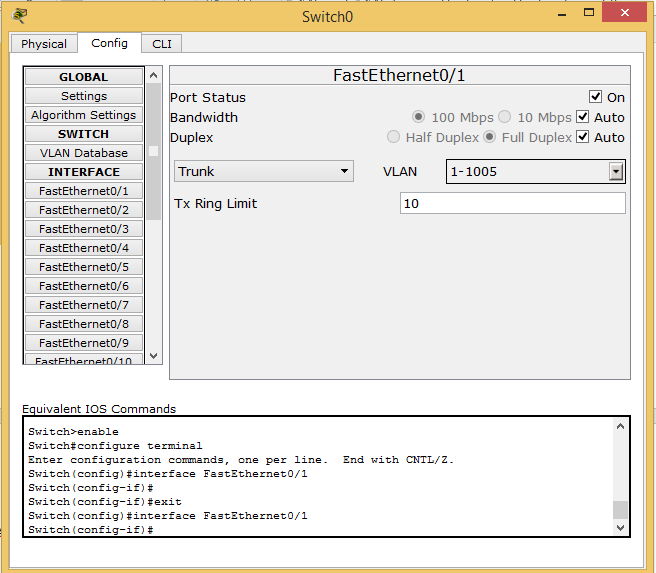Click the SWITCH header button
This screenshot has height=573, width=656.
click(x=84, y=134)
